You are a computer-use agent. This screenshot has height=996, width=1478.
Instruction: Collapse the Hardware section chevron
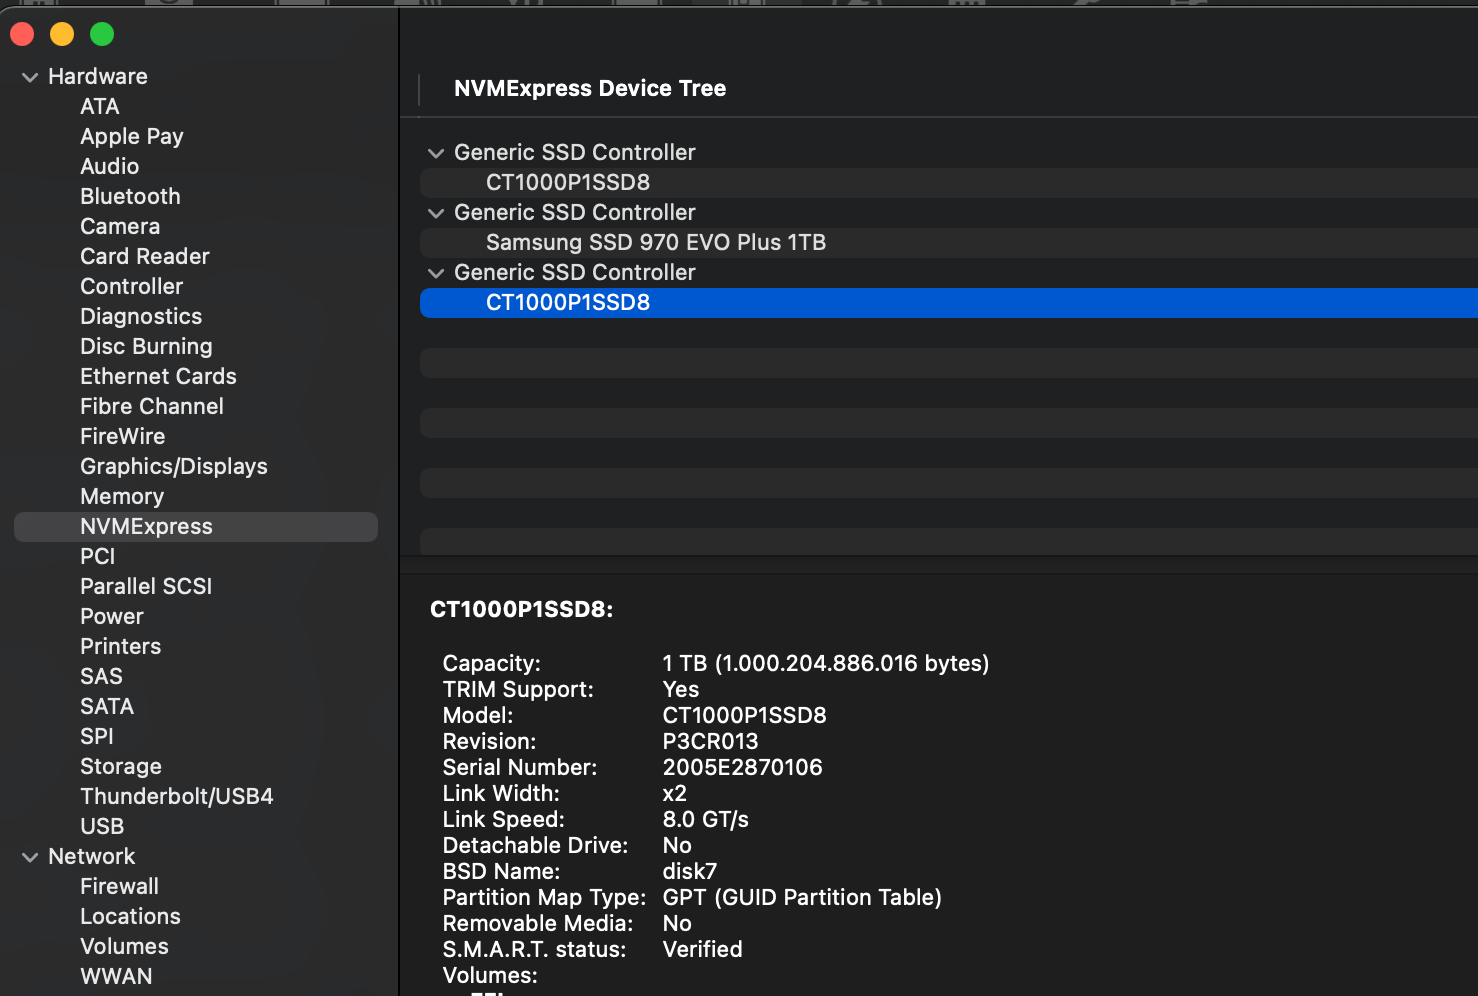[x=30, y=77]
